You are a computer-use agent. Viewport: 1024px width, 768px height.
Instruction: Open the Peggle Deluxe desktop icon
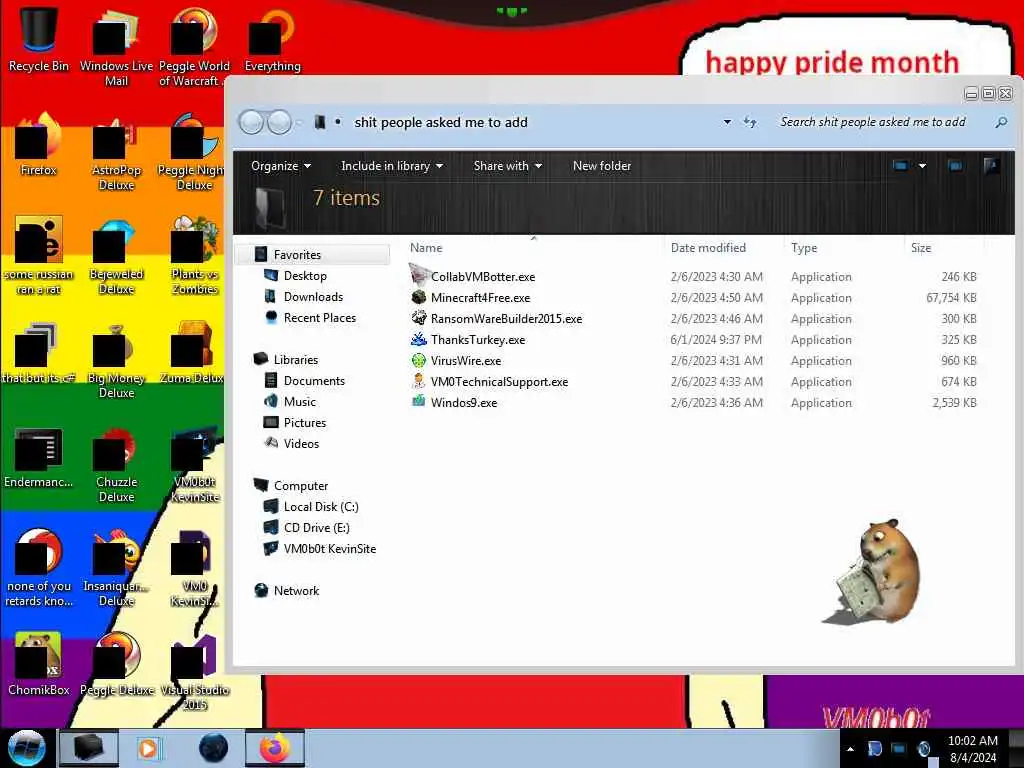click(116, 664)
